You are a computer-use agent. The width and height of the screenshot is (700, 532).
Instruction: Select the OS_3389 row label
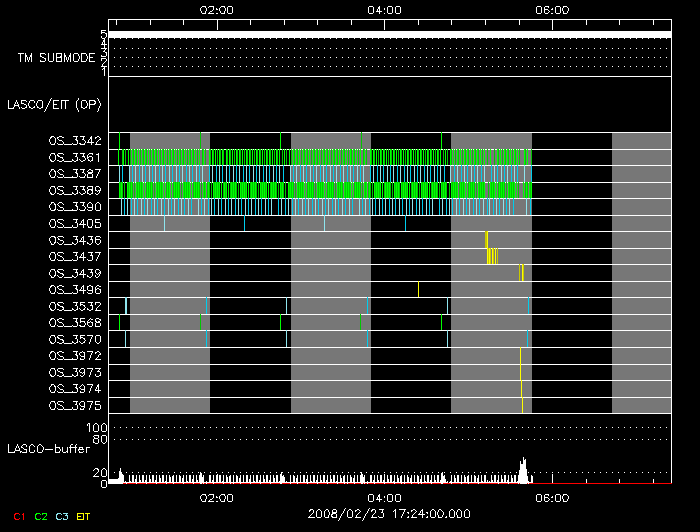pos(75,191)
